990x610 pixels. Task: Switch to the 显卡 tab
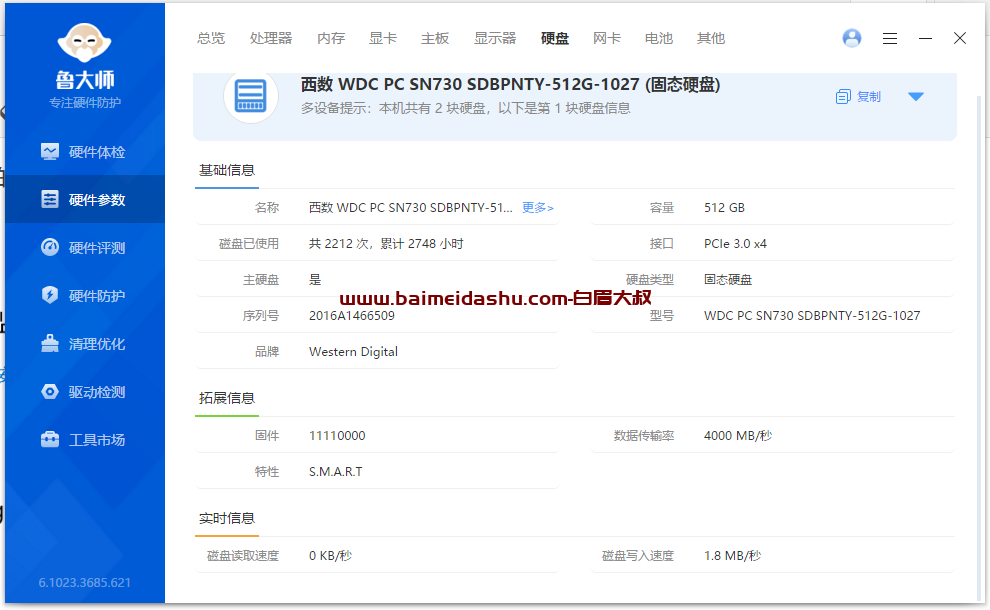point(383,39)
